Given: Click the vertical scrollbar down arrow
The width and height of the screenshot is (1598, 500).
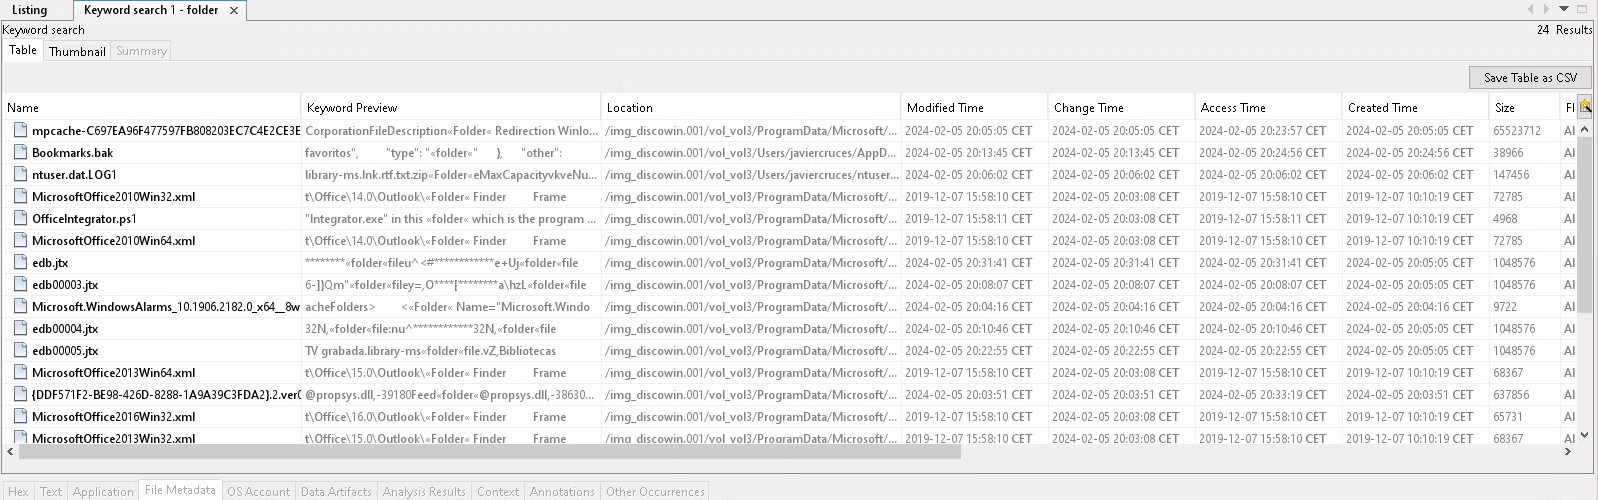Looking at the screenshot, I should 1584,436.
